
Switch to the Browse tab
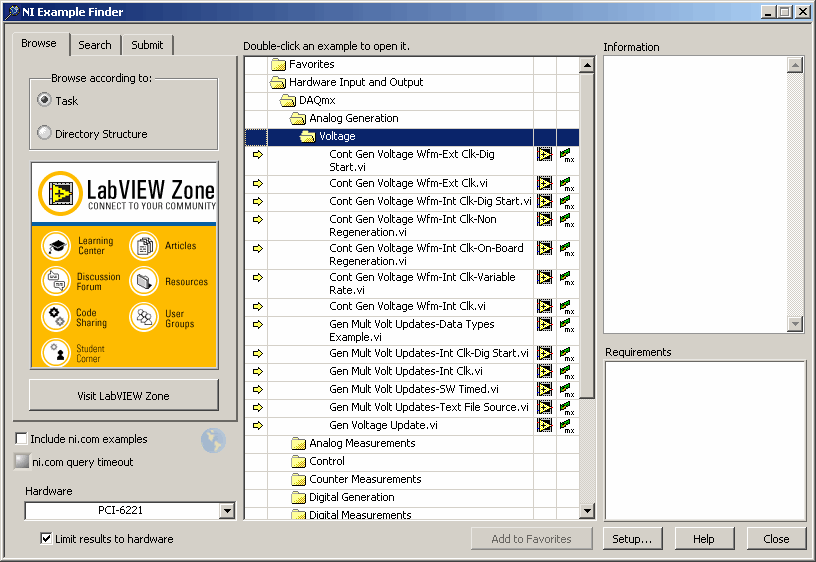[41, 44]
